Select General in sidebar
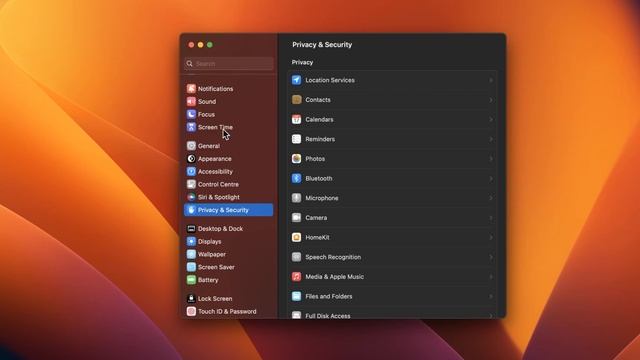Viewport: 640px width, 360px height. (229, 146)
